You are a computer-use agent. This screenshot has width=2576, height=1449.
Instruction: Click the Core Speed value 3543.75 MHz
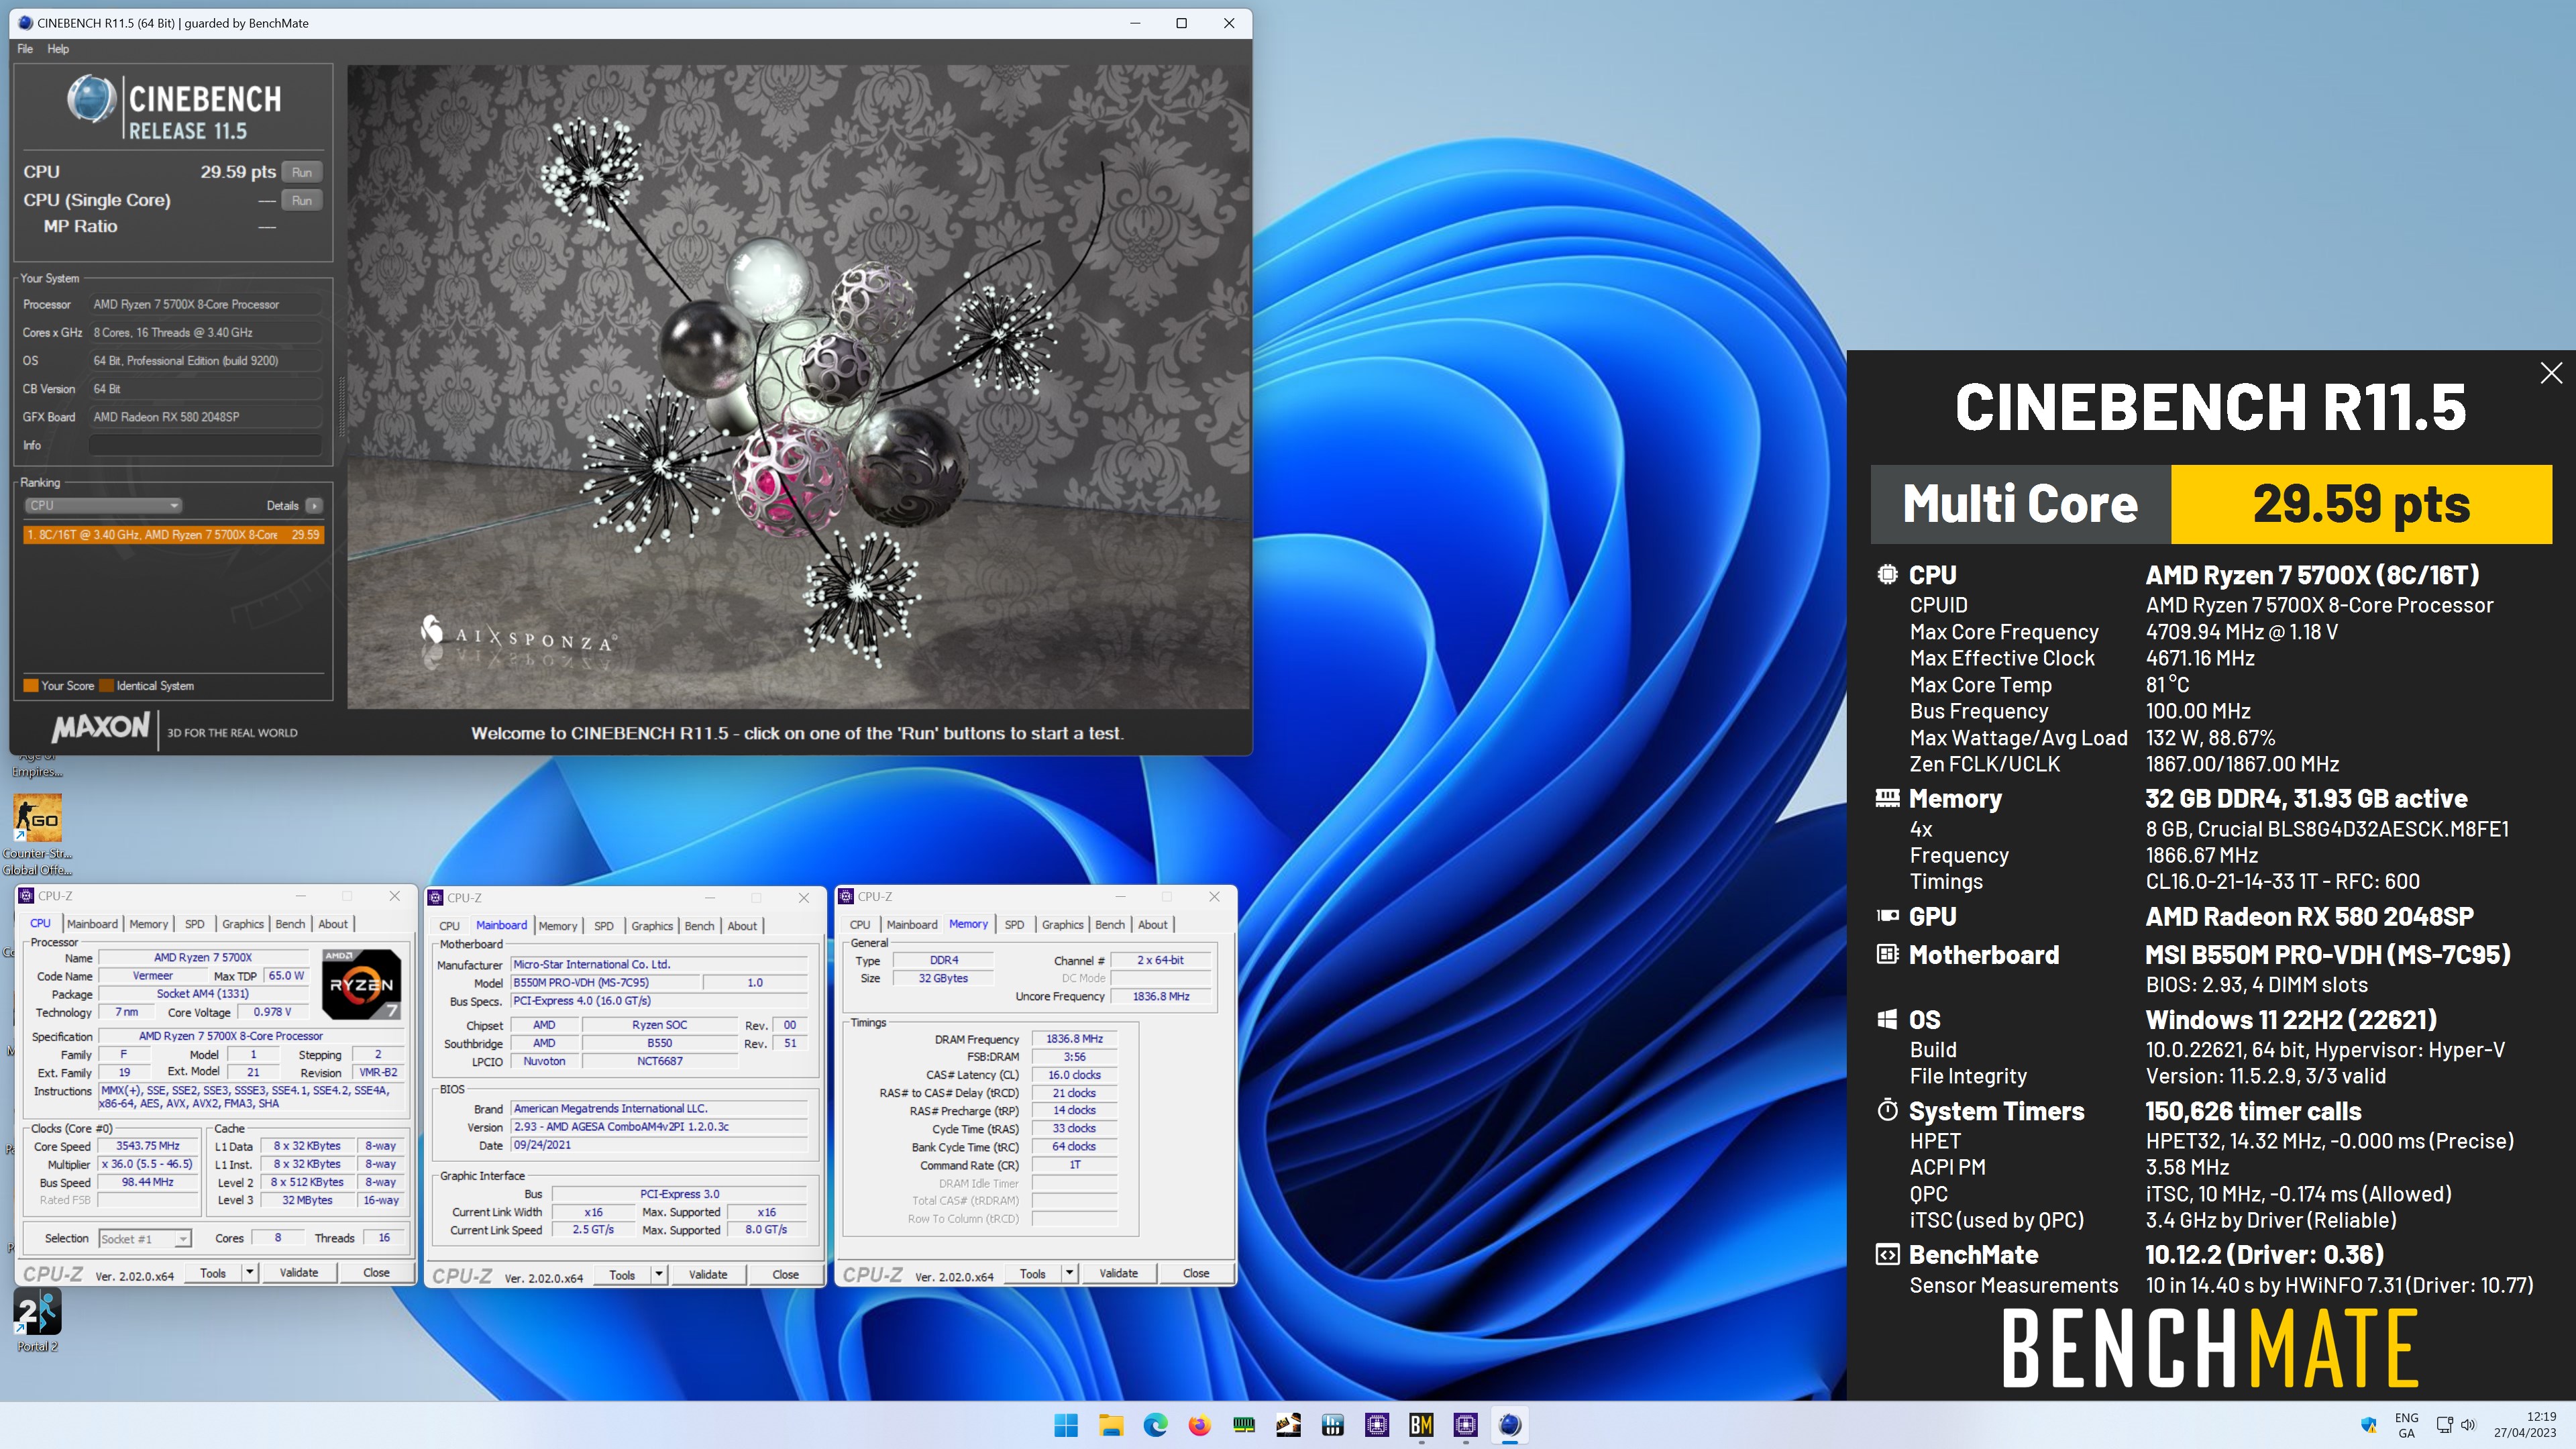pyautogui.click(x=148, y=1146)
